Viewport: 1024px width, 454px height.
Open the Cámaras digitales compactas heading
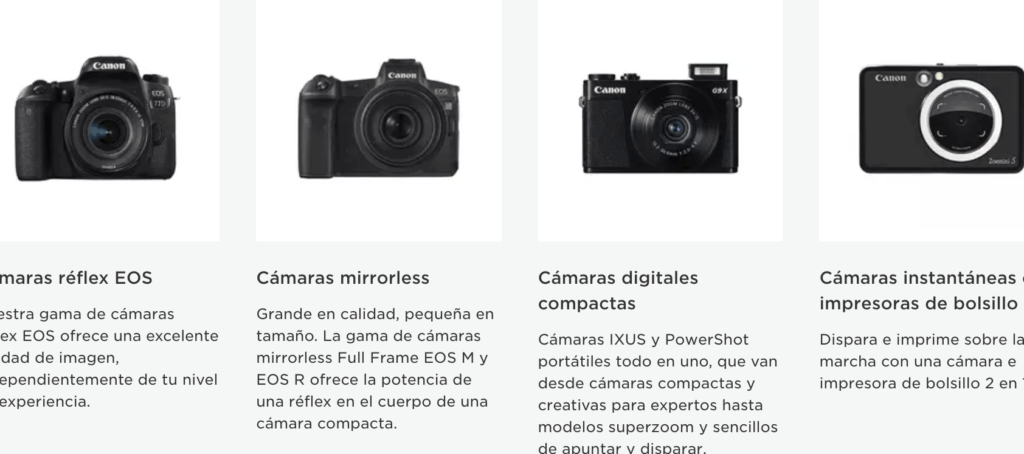pyautogui.click(x=618, y=291)
